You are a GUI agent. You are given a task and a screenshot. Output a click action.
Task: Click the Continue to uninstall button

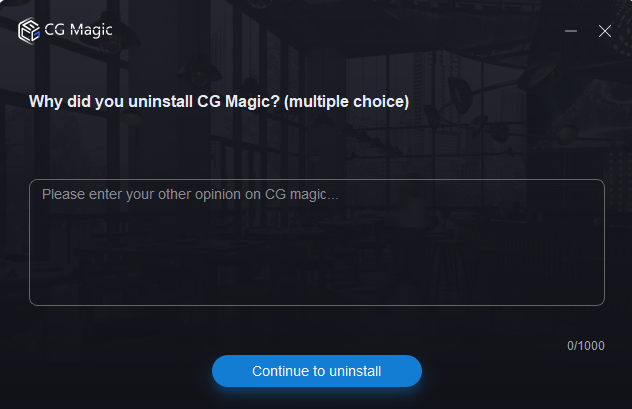317,371
